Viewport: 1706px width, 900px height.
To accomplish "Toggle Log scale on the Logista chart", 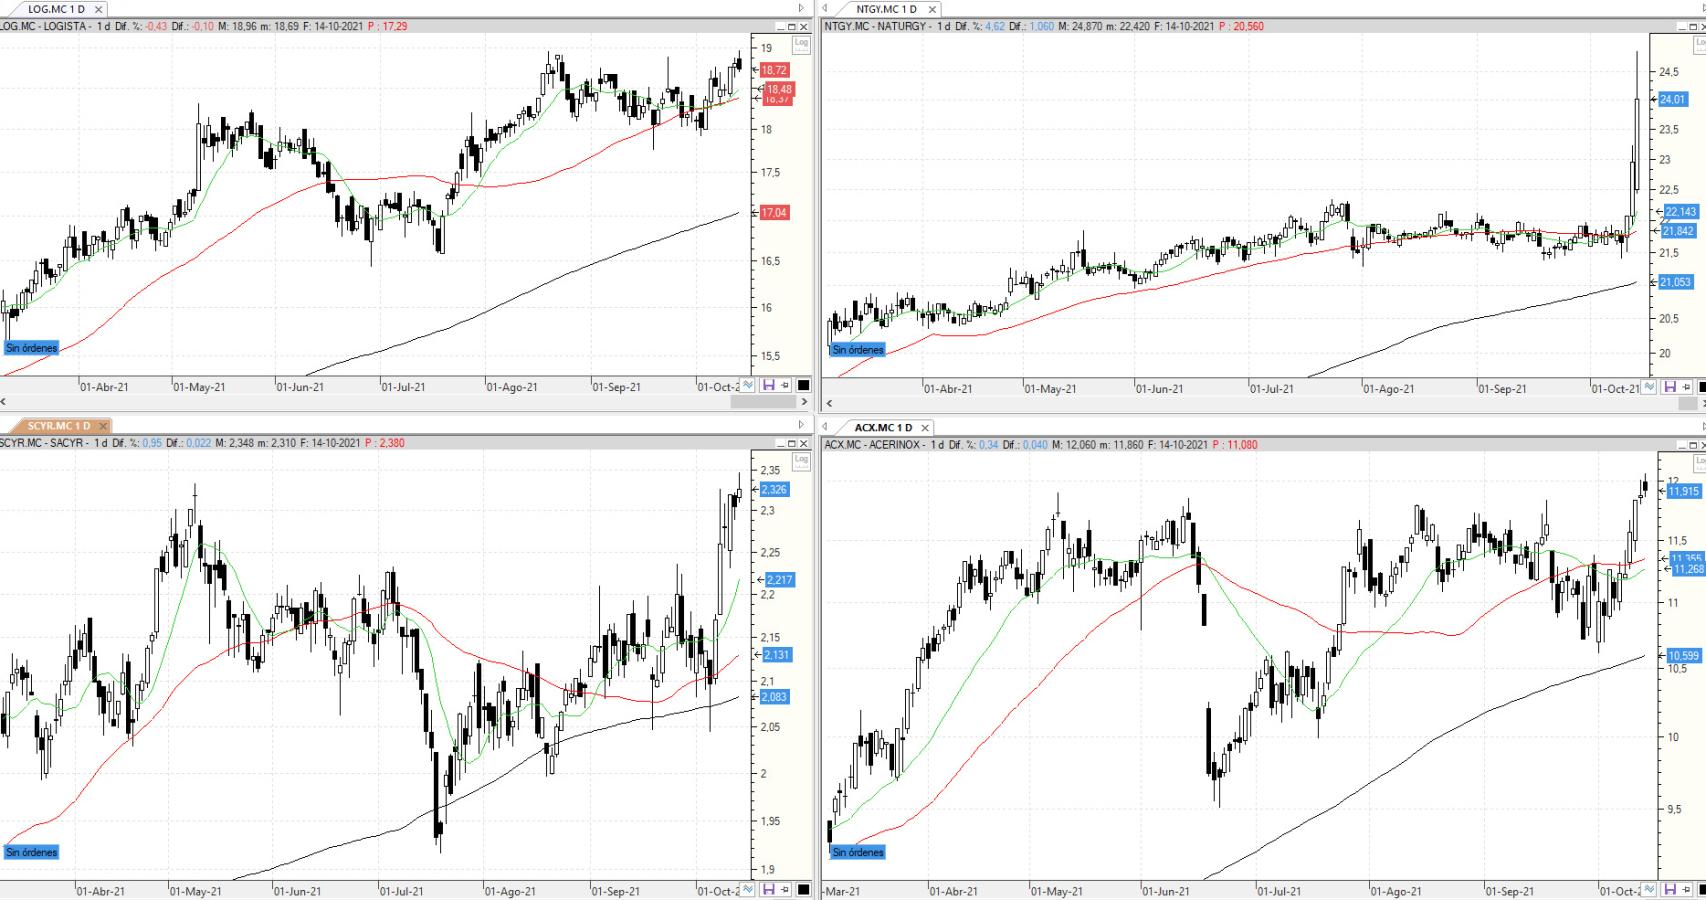I will pyautogui.click(x=801, y=44).
